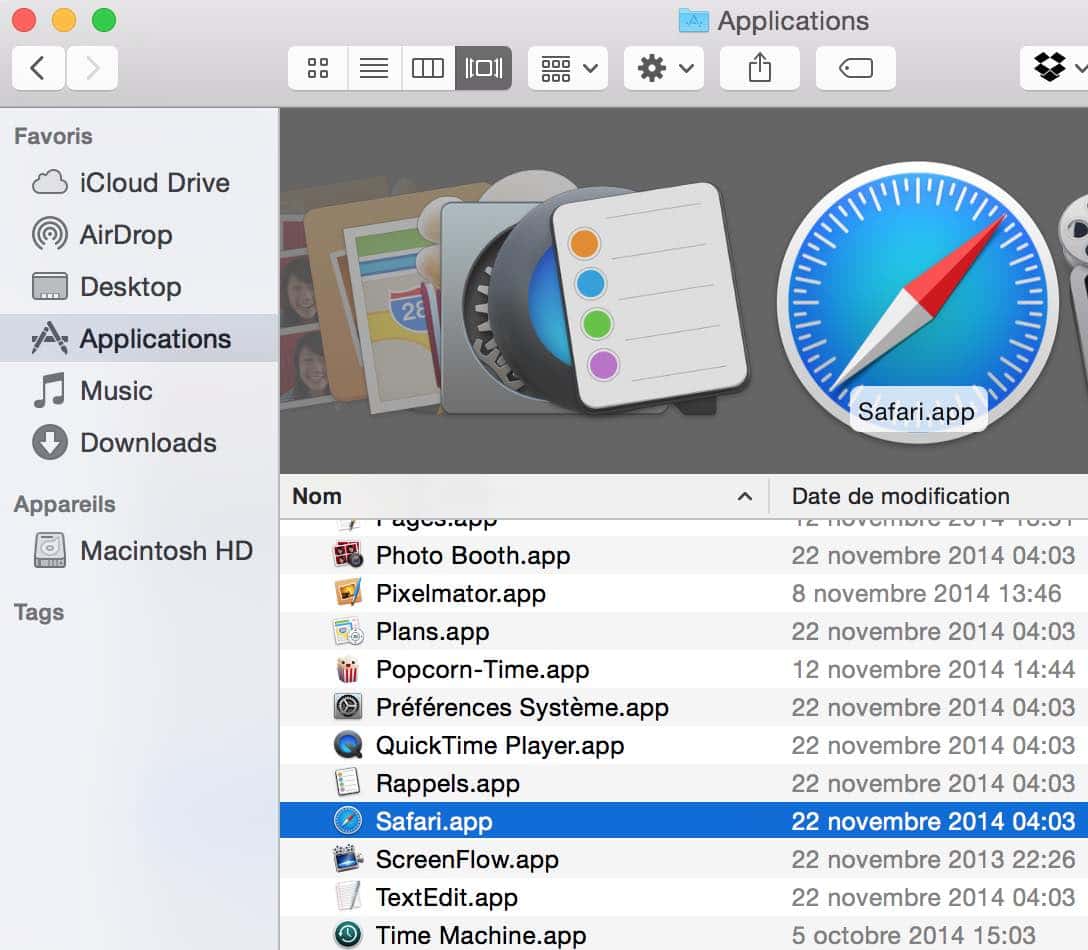The image size is (1088, 950).
Task: Click the AirDrop radar icon
Action: [x=50, y=235]
